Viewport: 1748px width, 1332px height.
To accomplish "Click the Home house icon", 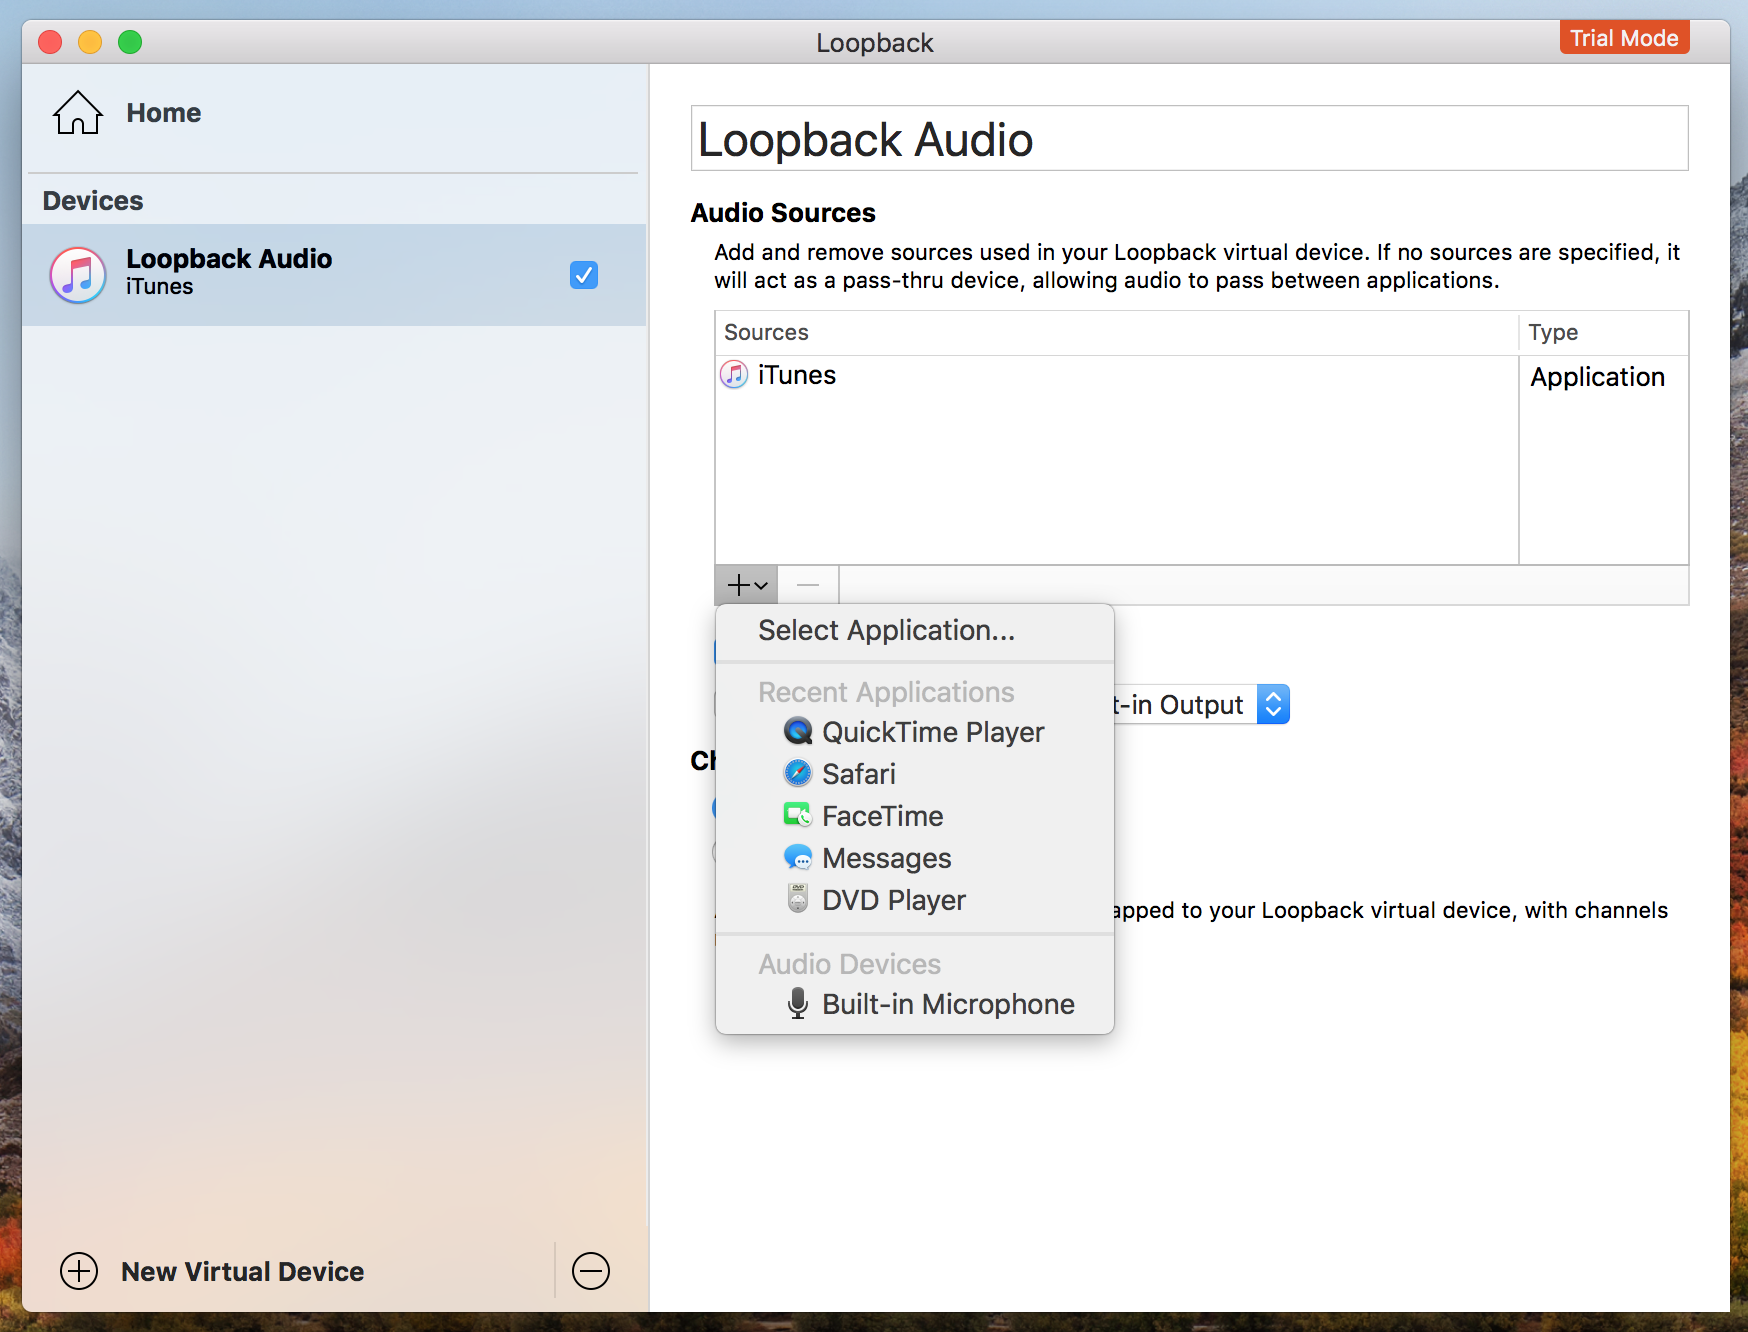I will pos(78,113).
